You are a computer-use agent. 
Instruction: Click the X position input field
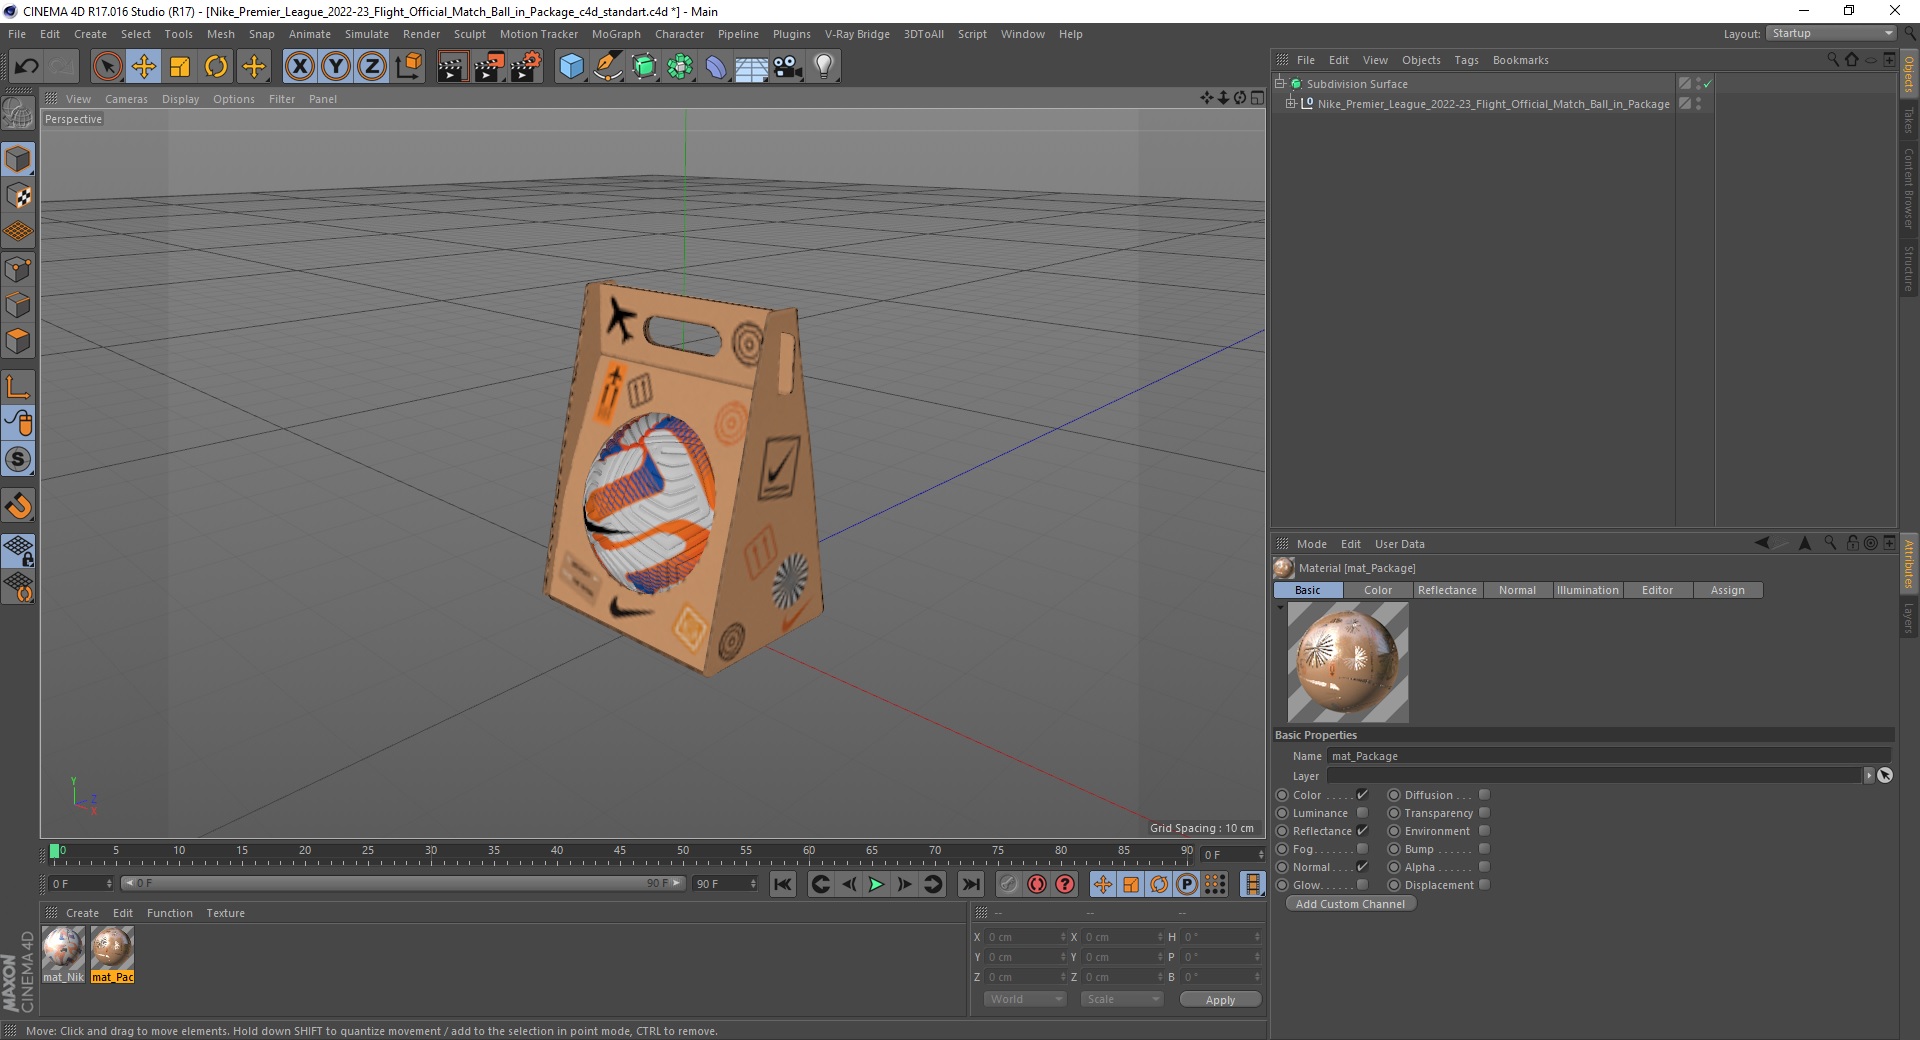coord(1024,937)
